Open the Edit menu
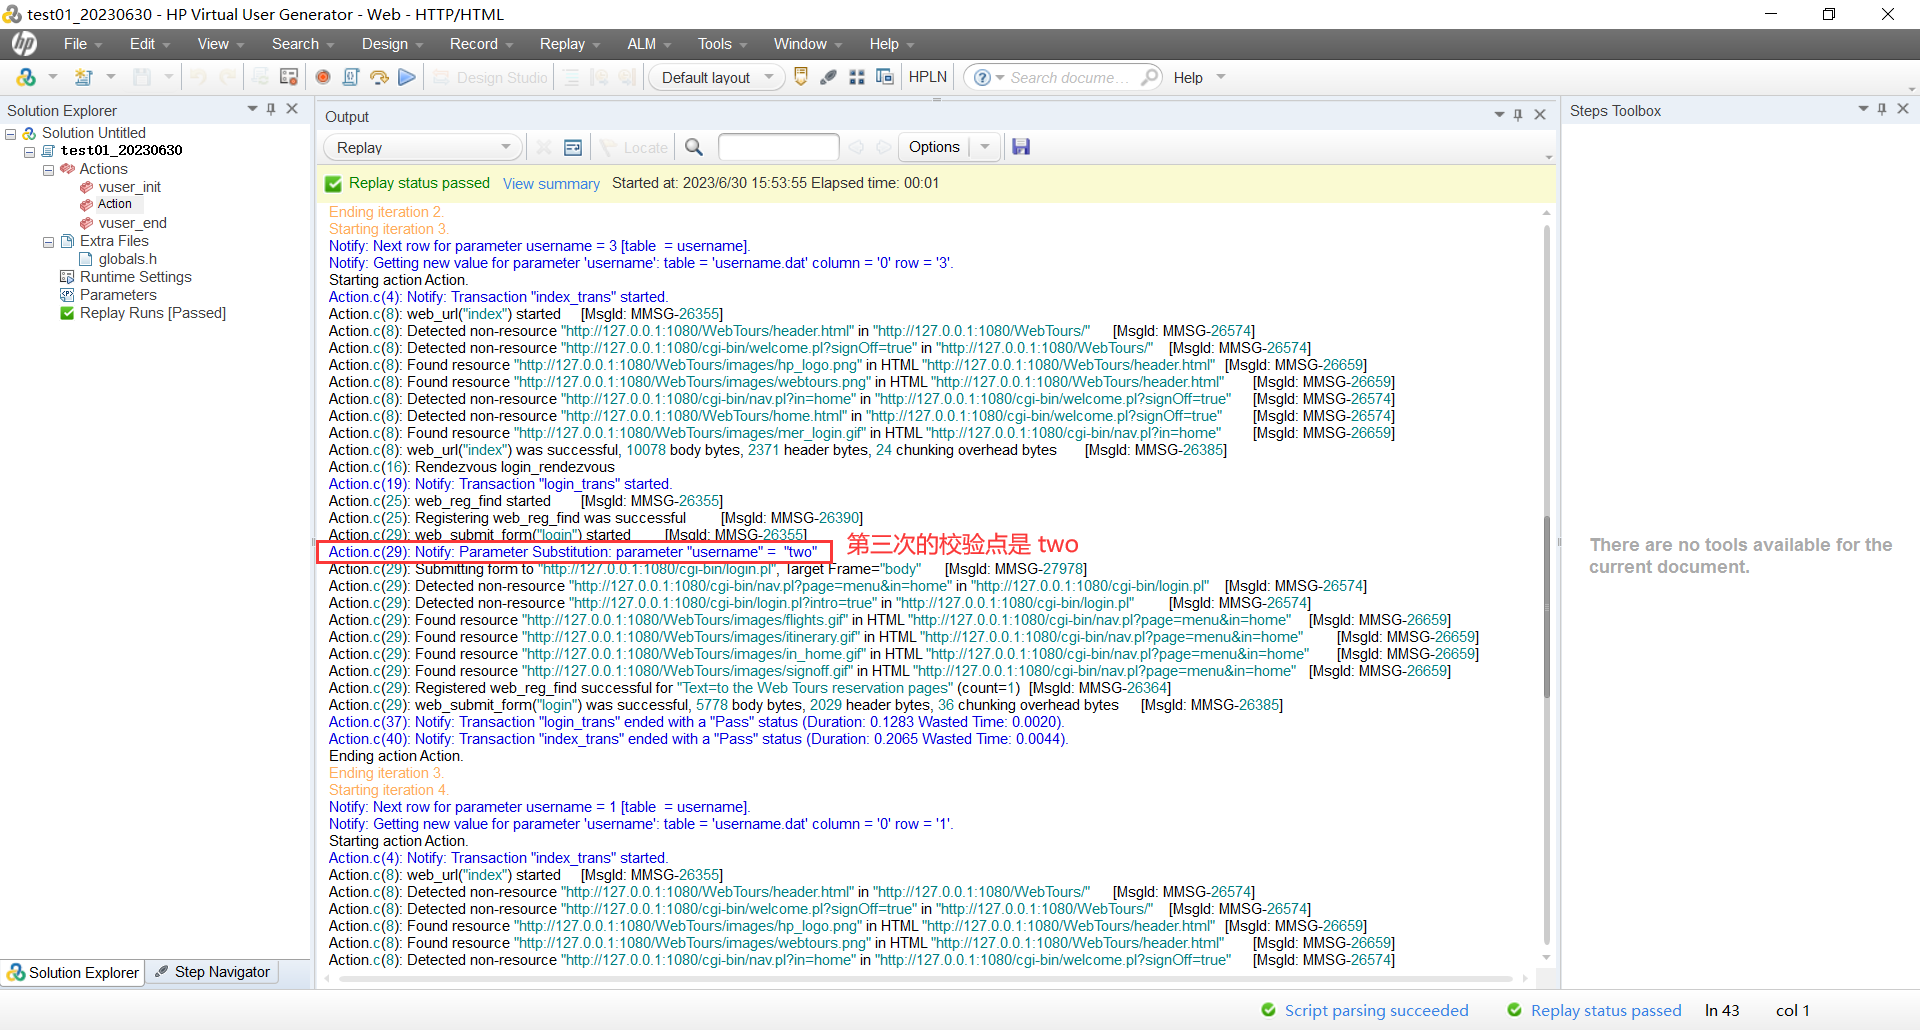The image size is (1920, 1030). coord(150,44)
